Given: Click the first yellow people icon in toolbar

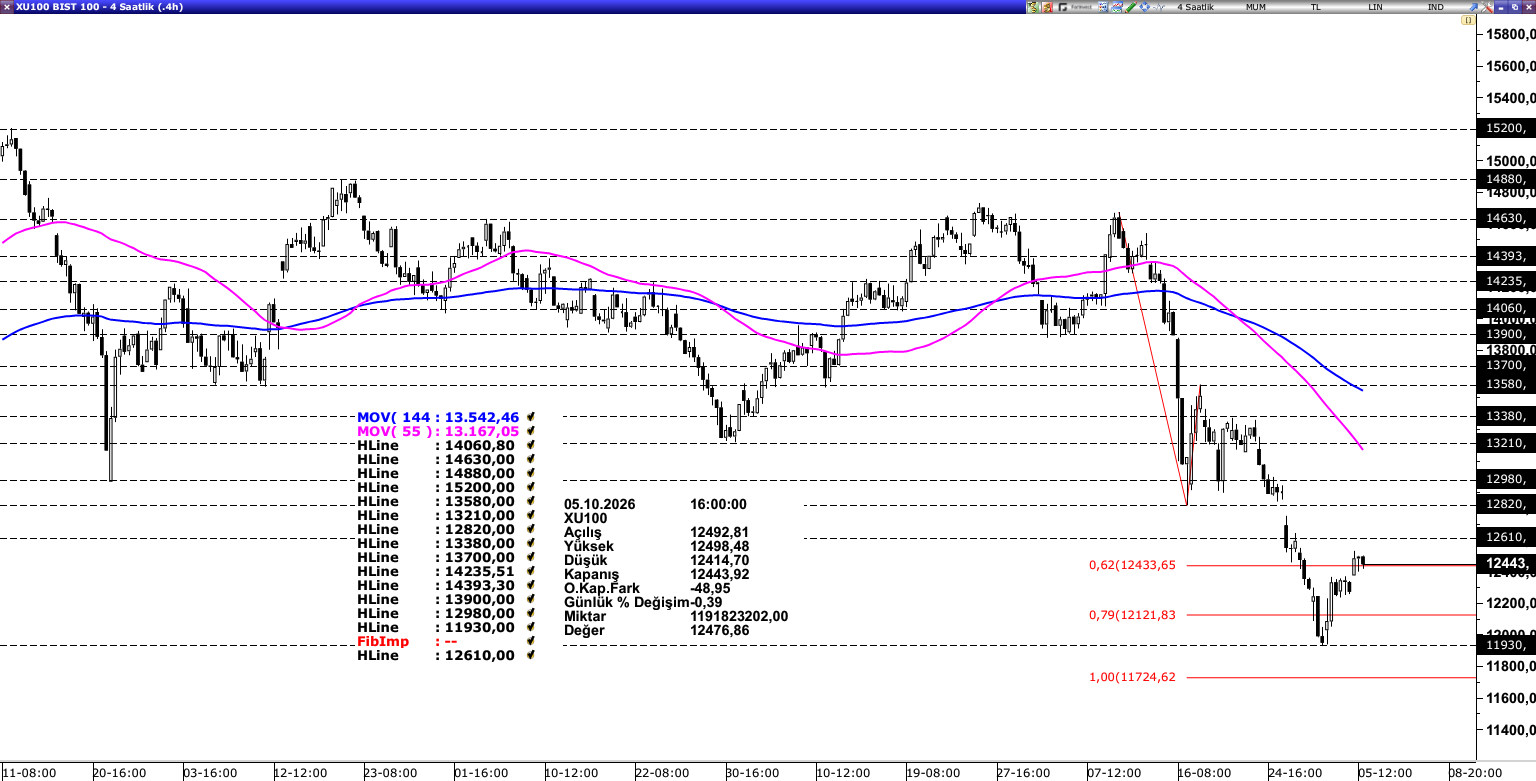Looking at the screenshot, I should (x=1033, y=7).
